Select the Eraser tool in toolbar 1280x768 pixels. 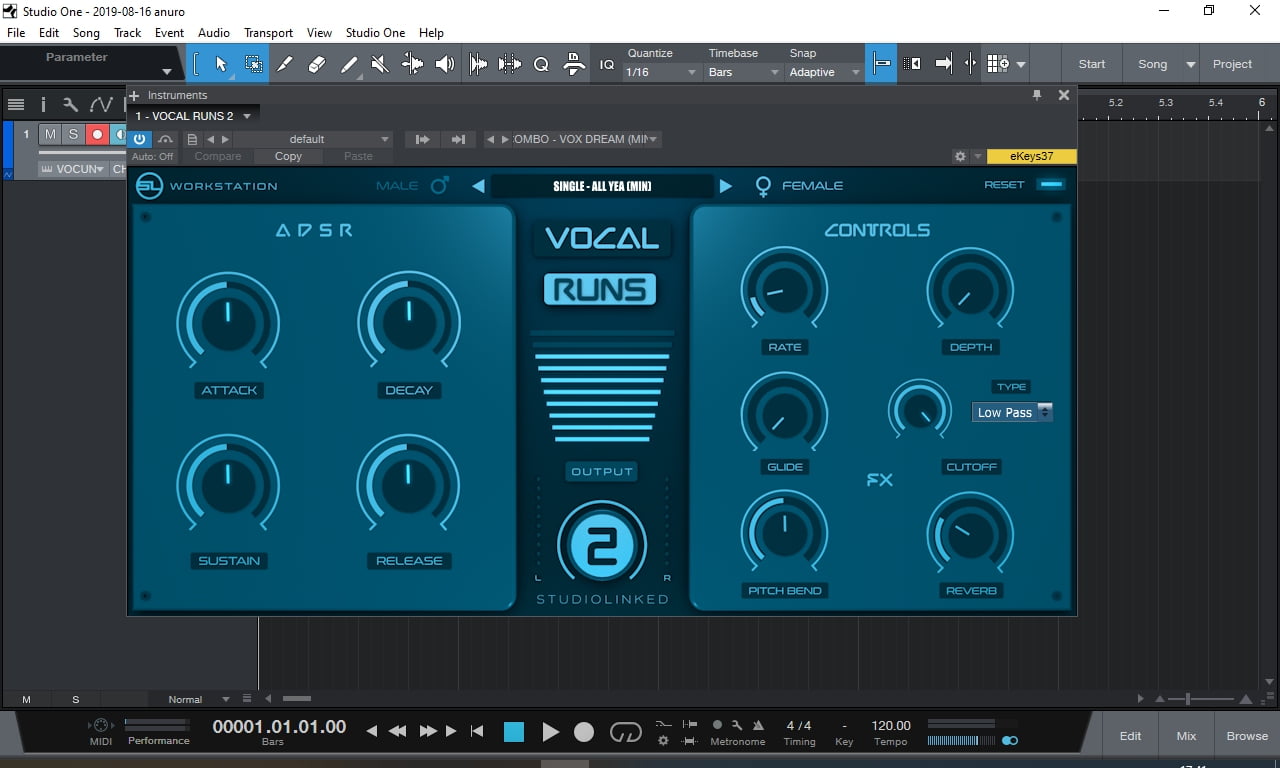(317, 64)
